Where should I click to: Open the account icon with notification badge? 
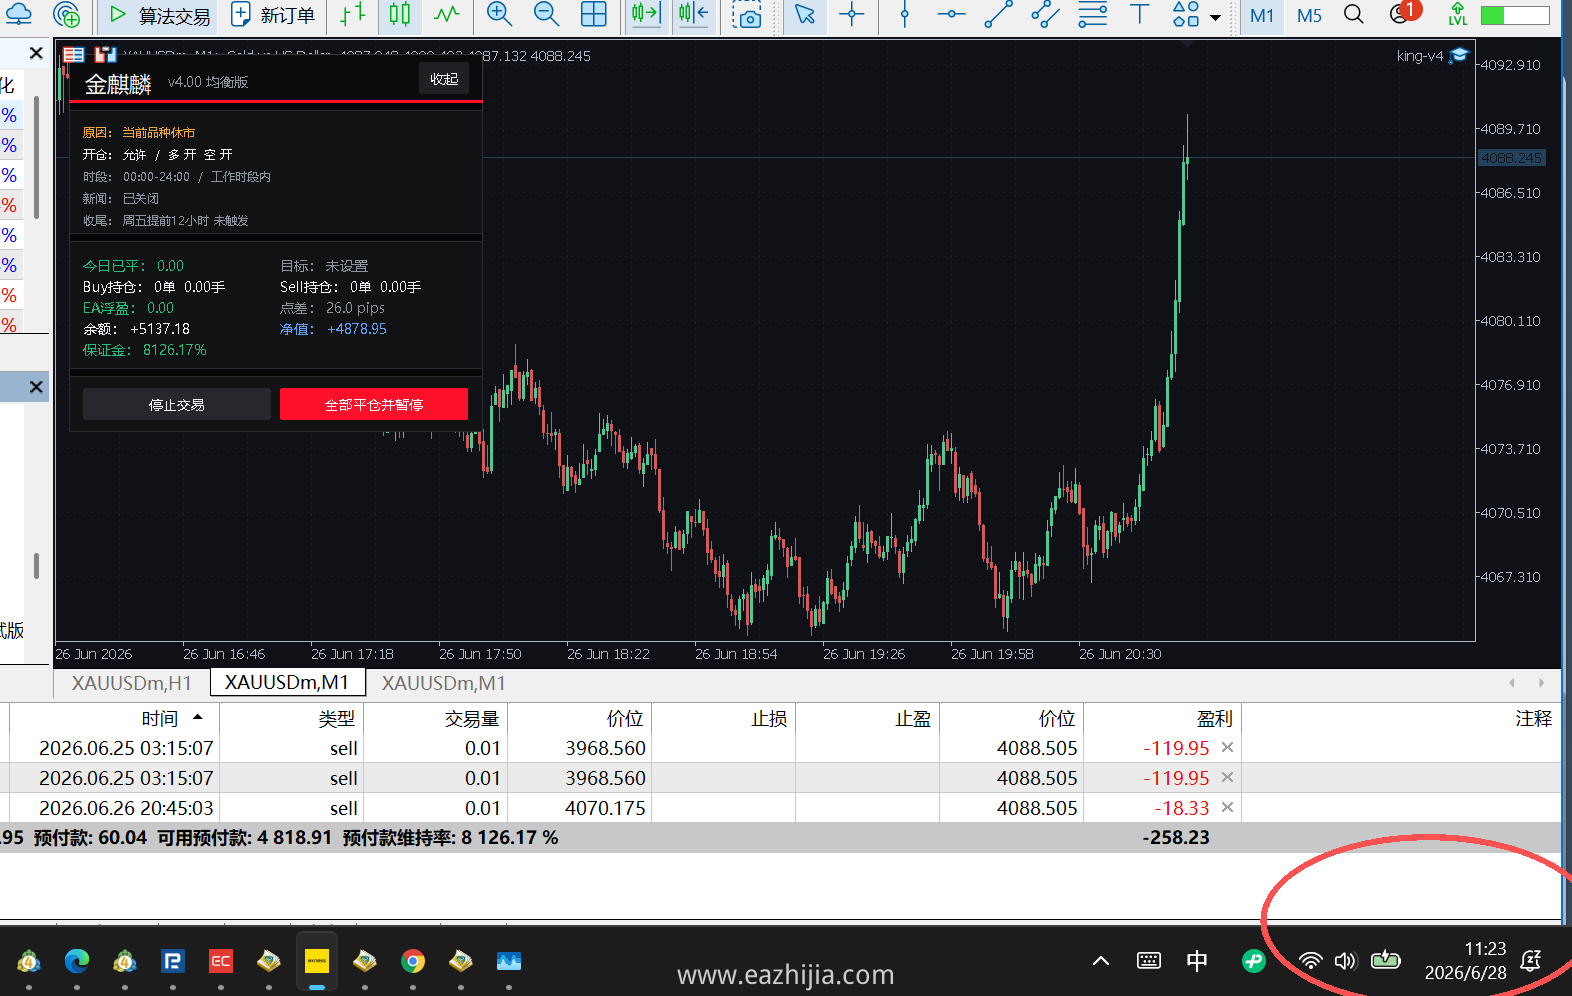click(x=1404, y=13)
